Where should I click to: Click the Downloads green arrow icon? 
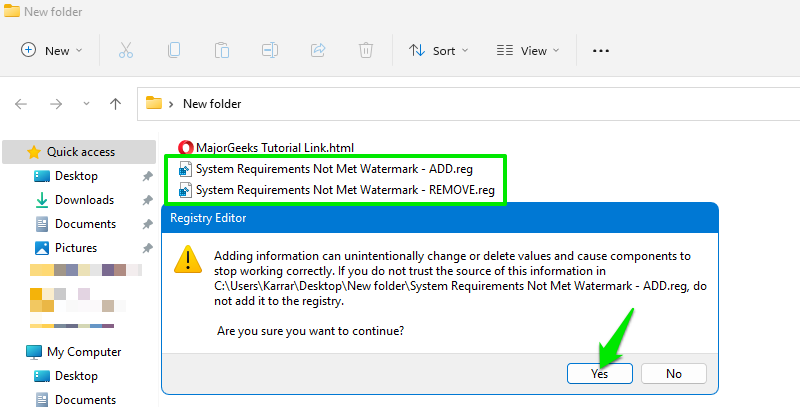(42, 200)
